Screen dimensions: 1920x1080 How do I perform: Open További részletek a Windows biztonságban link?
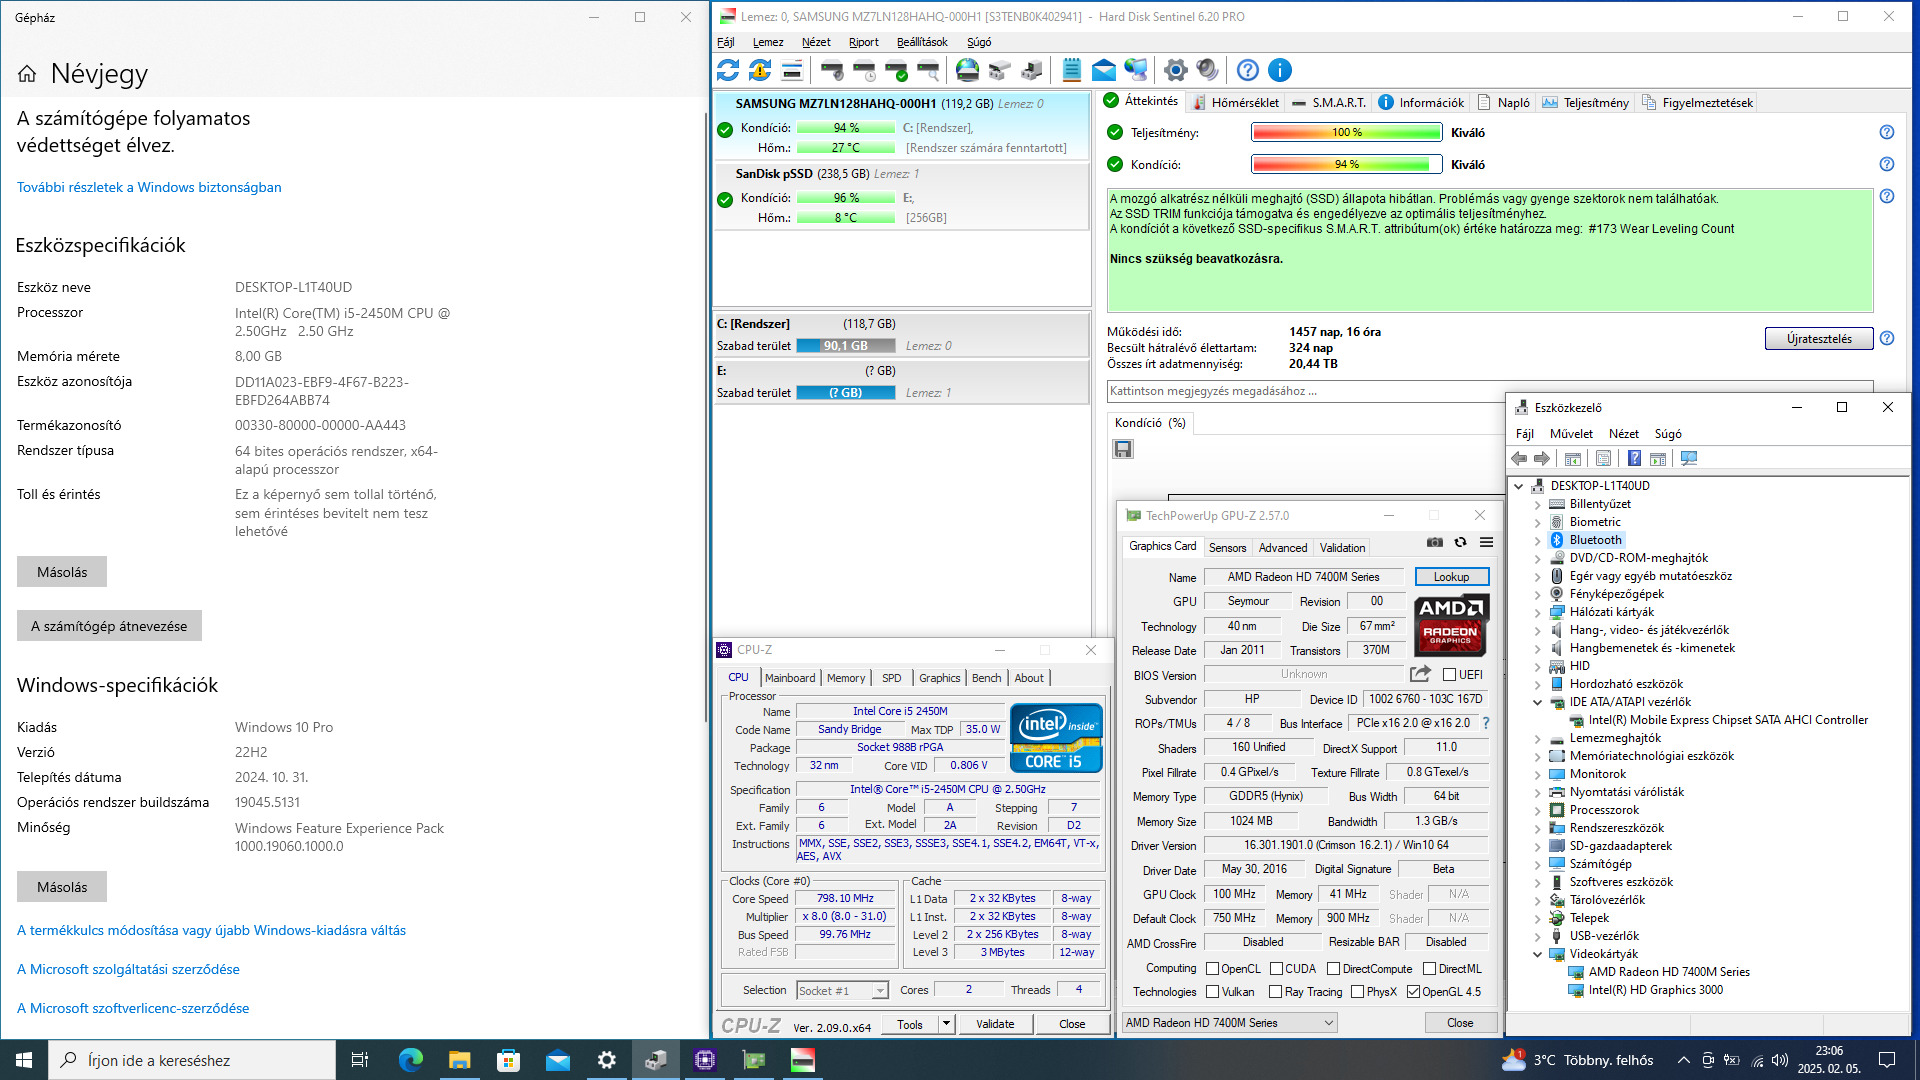point(149,187)
